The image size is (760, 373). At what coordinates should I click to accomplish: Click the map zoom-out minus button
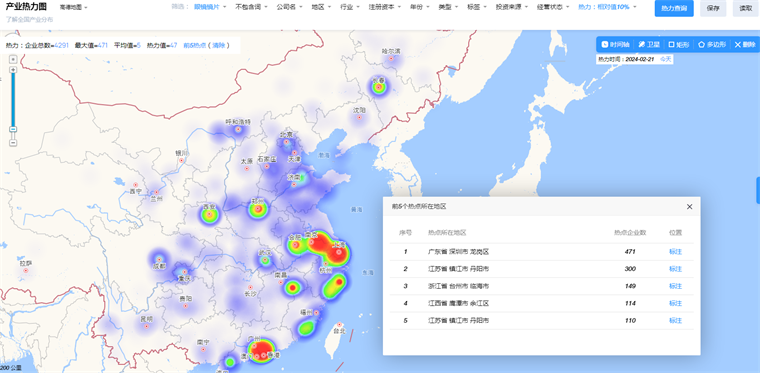tap(14, 142)
